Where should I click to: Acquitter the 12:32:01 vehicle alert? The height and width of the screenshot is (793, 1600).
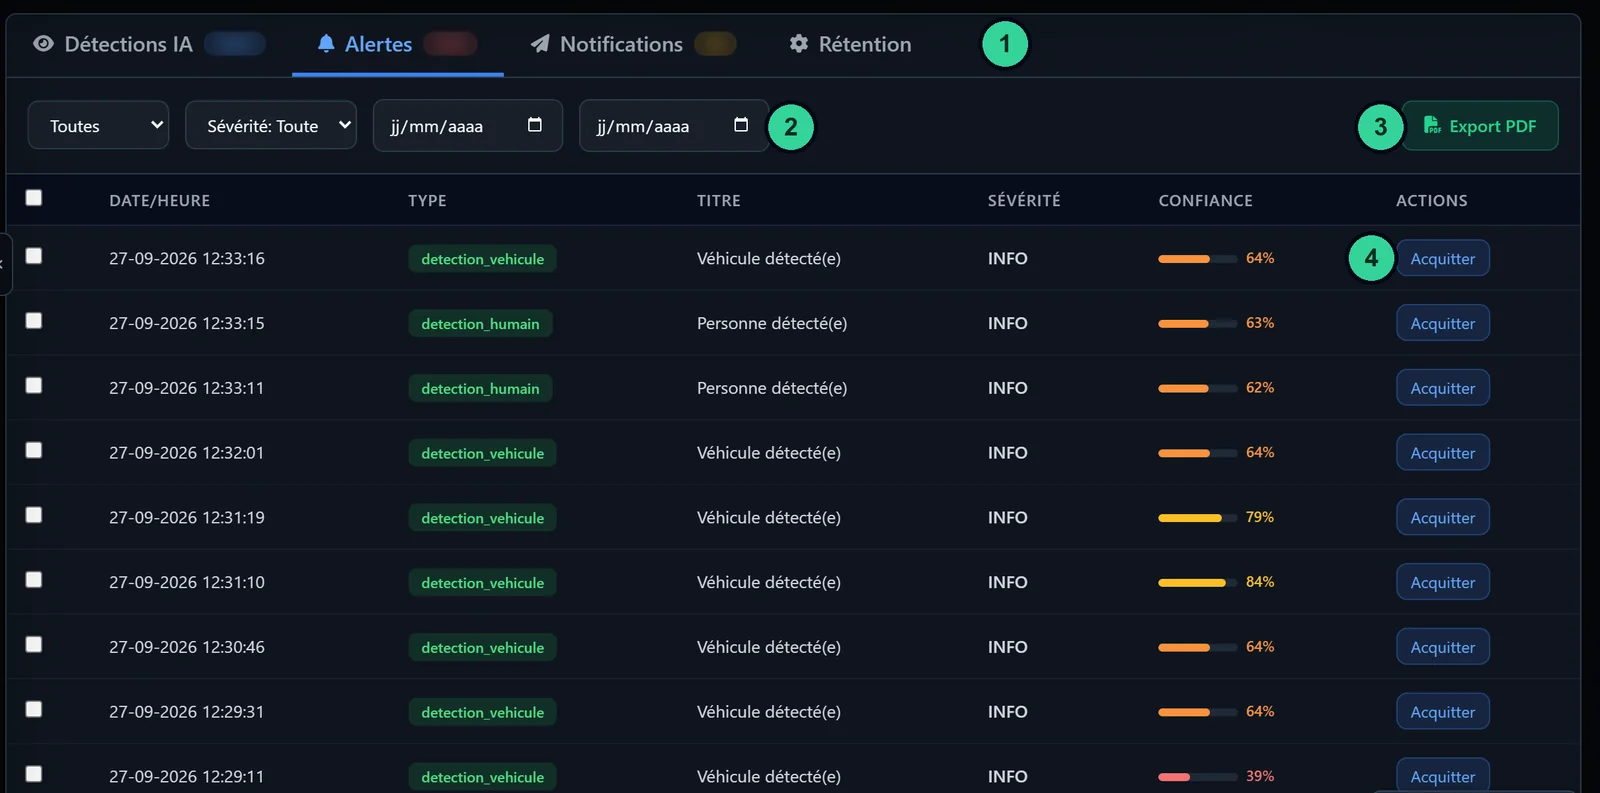tap(1443, 453)
